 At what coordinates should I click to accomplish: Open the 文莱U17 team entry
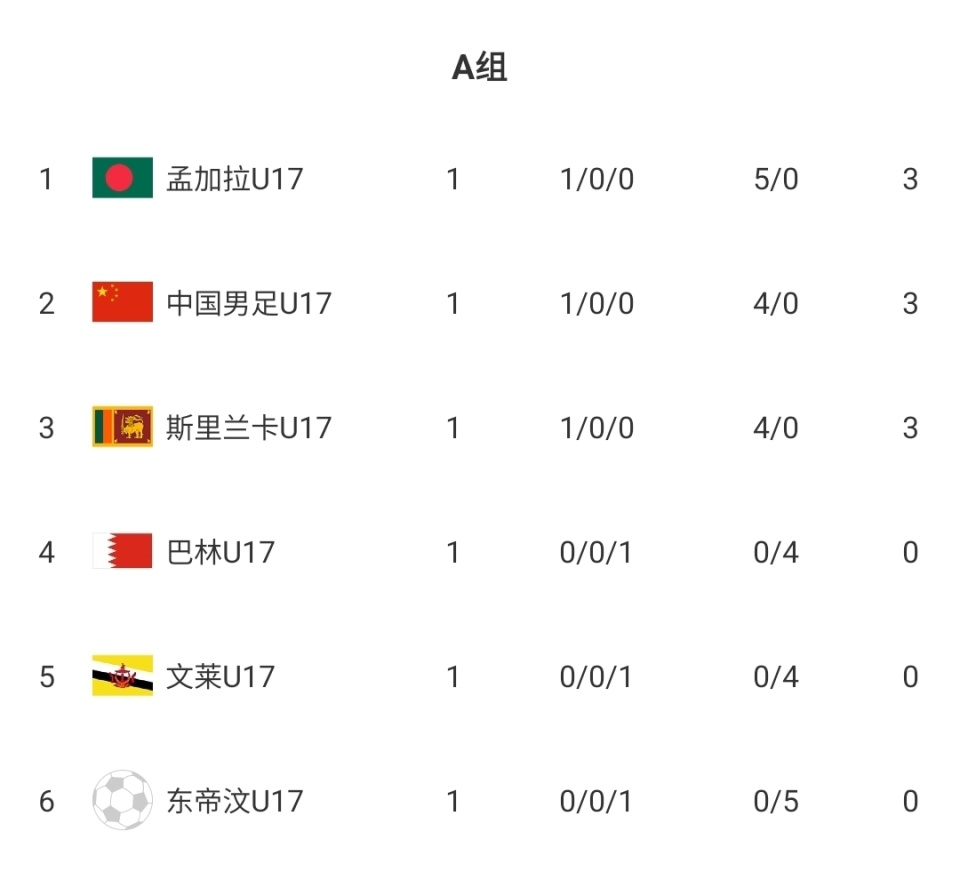[x=221, y=677]
